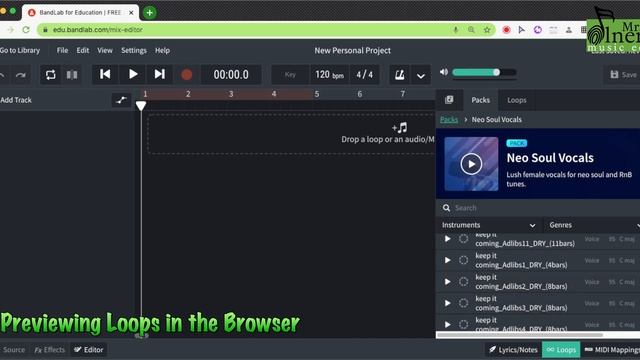Start playback with the Play button
640x360 pixels.
click(x=133, y=74)
